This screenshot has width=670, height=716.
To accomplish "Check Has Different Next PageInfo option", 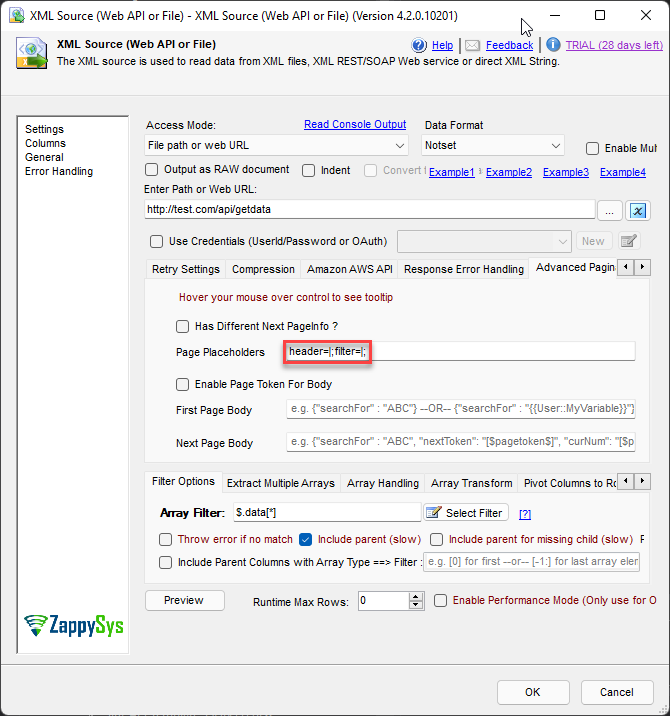I will [182, 326].
